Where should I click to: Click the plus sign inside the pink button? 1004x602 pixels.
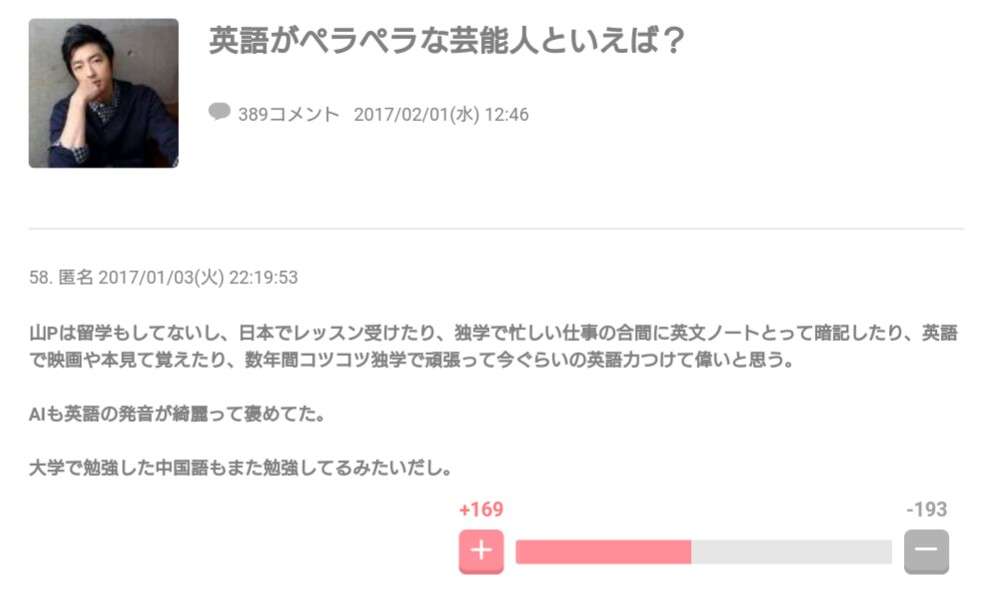[x=481, y=551]
